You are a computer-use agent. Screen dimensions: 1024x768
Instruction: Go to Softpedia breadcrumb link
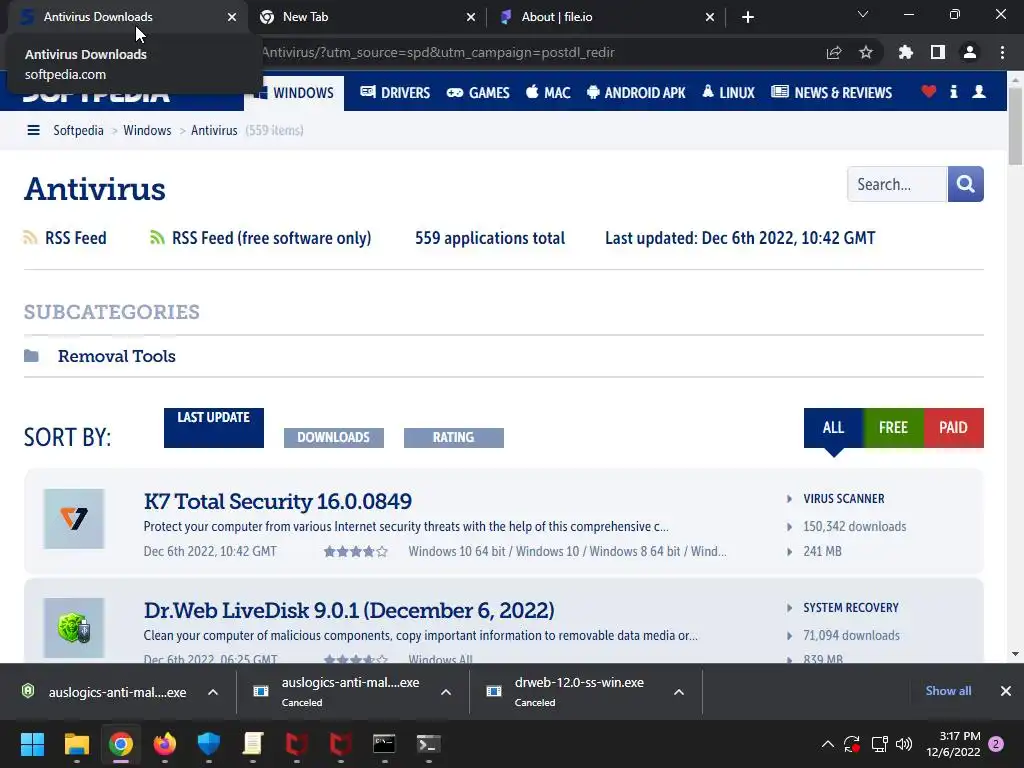pos(78,131)
